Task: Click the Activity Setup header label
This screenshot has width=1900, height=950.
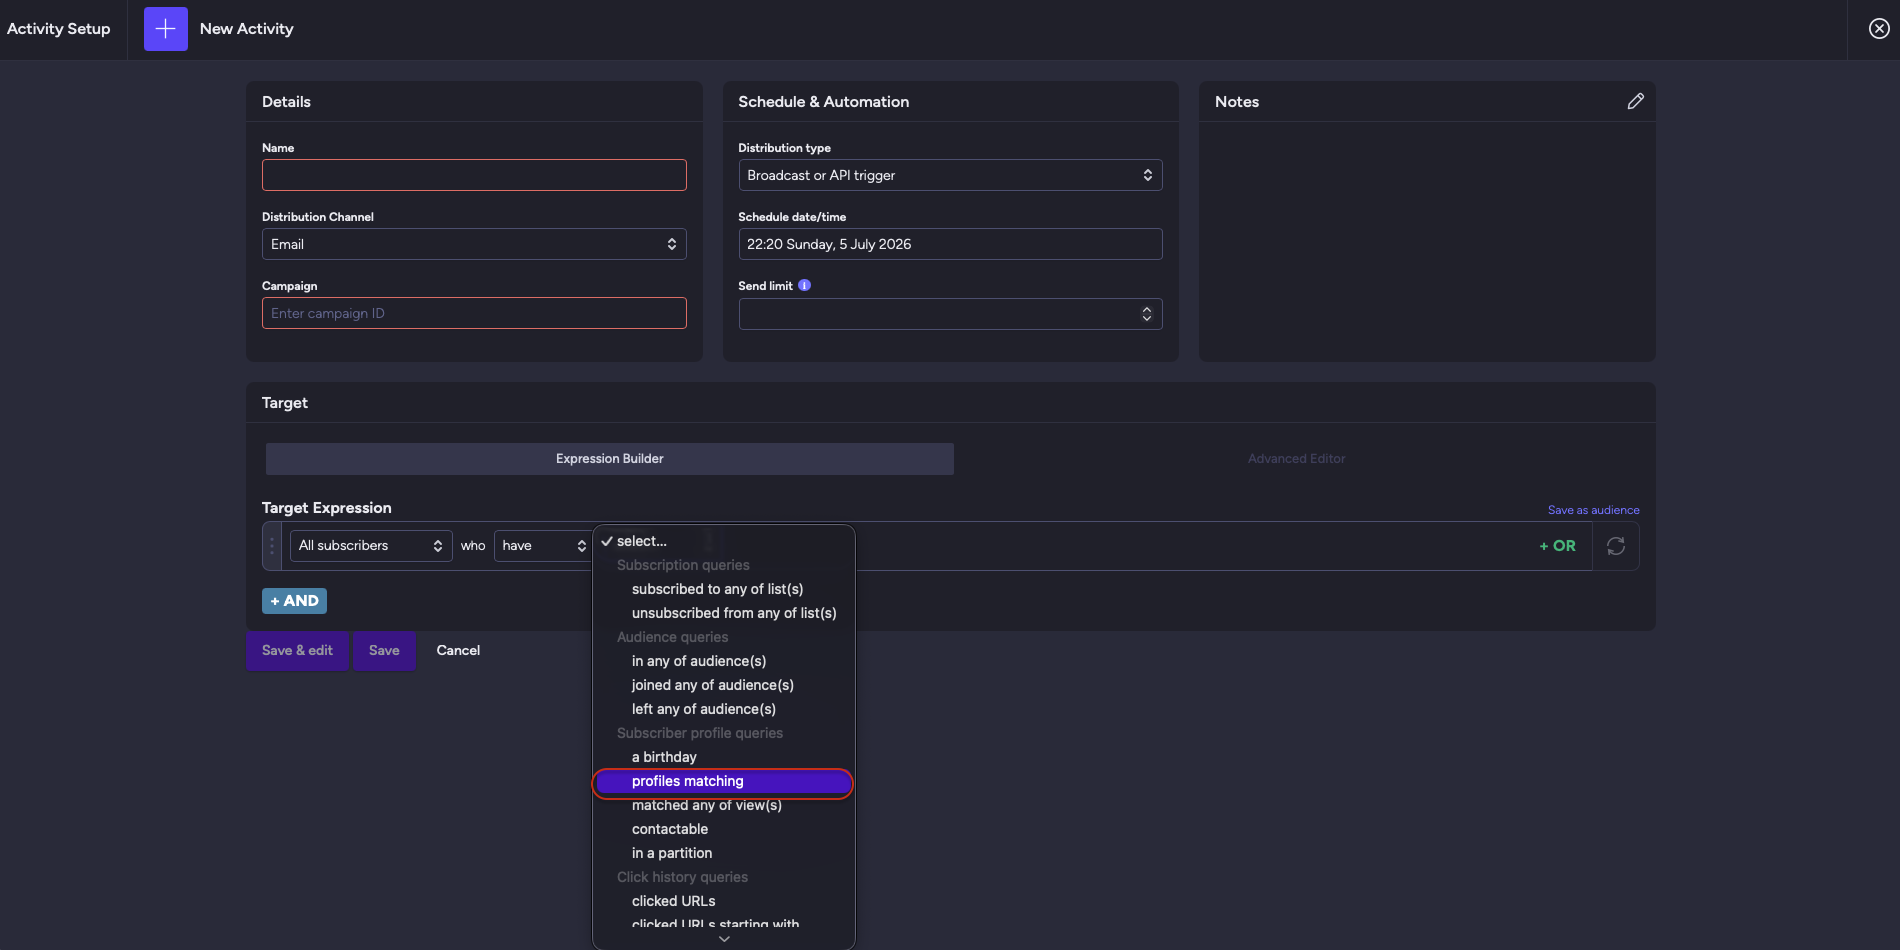Action: click(x=59, y=29)
